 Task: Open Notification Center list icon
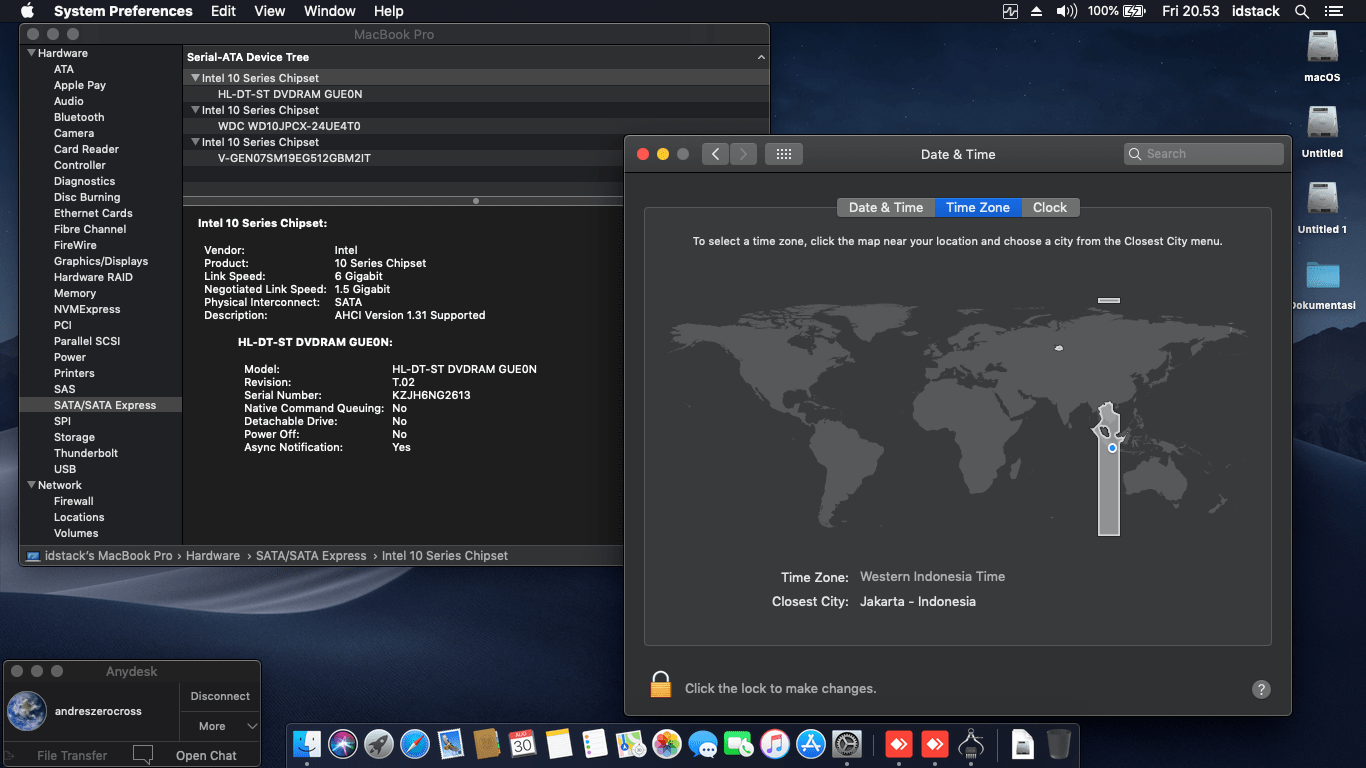(1333, 11)
